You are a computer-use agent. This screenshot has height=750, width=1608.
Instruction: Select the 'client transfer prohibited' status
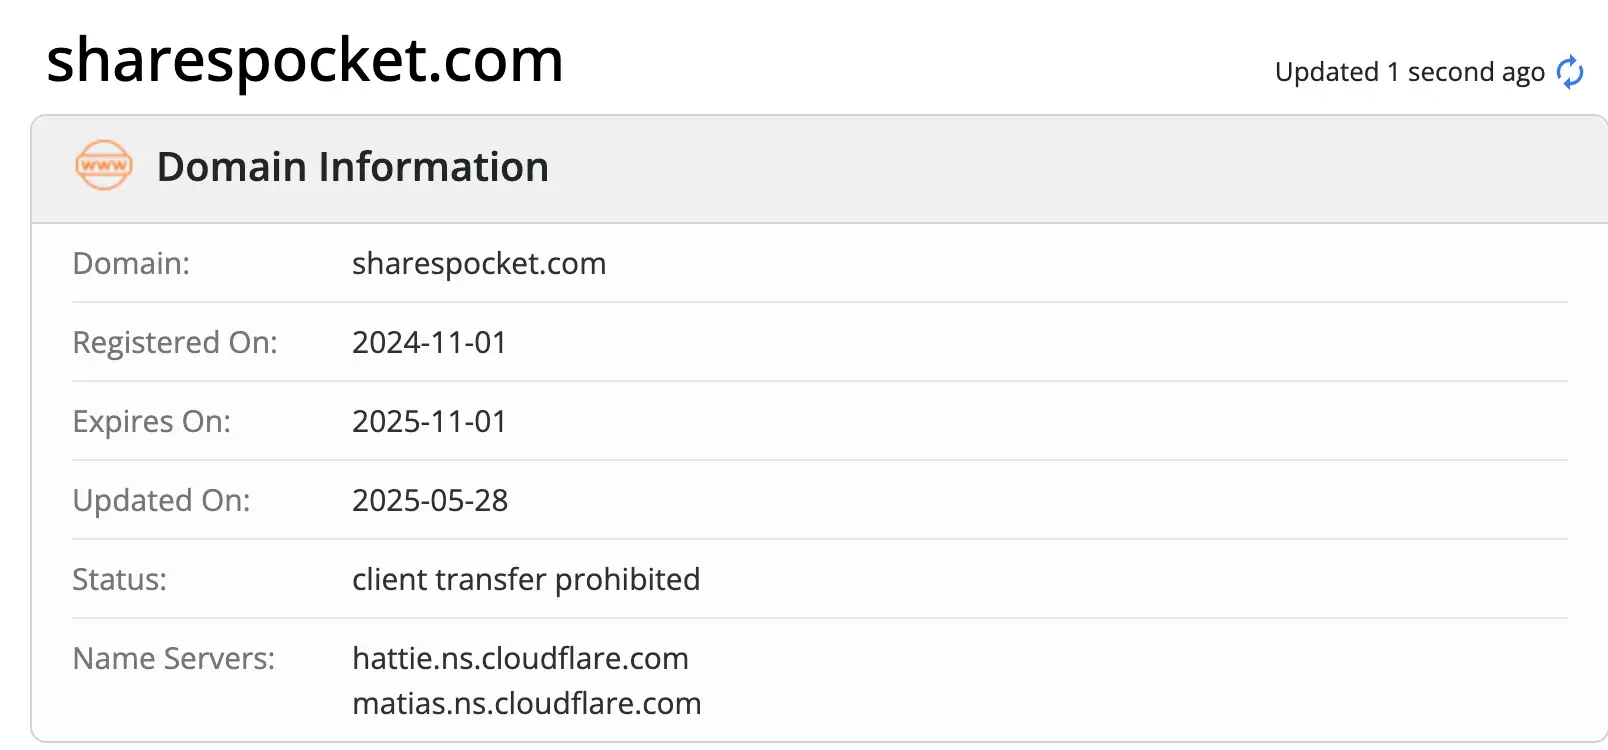point(526,580)
